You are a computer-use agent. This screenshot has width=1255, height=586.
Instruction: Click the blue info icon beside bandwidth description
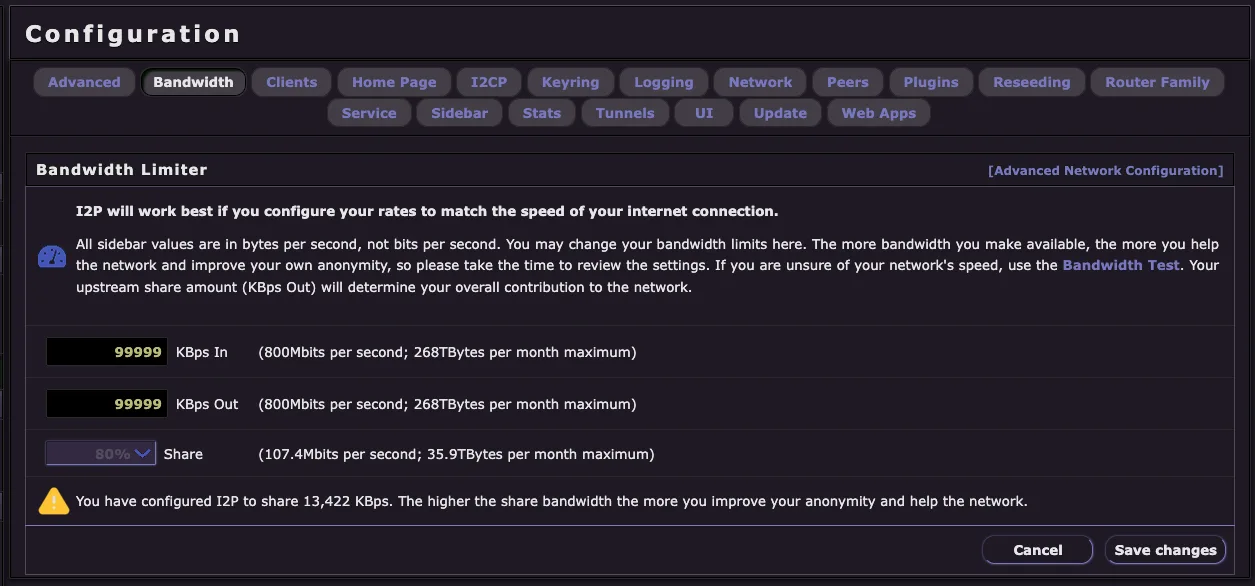(51, 257)
